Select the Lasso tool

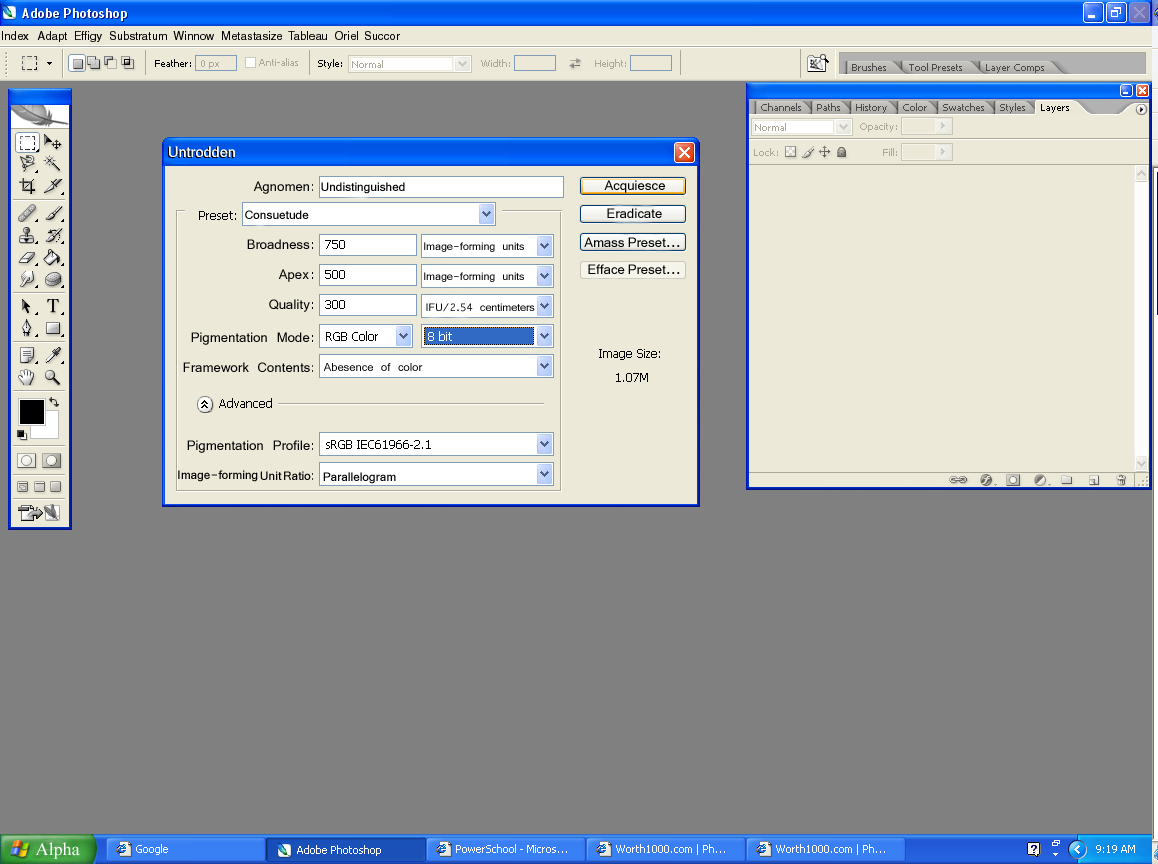27,163
